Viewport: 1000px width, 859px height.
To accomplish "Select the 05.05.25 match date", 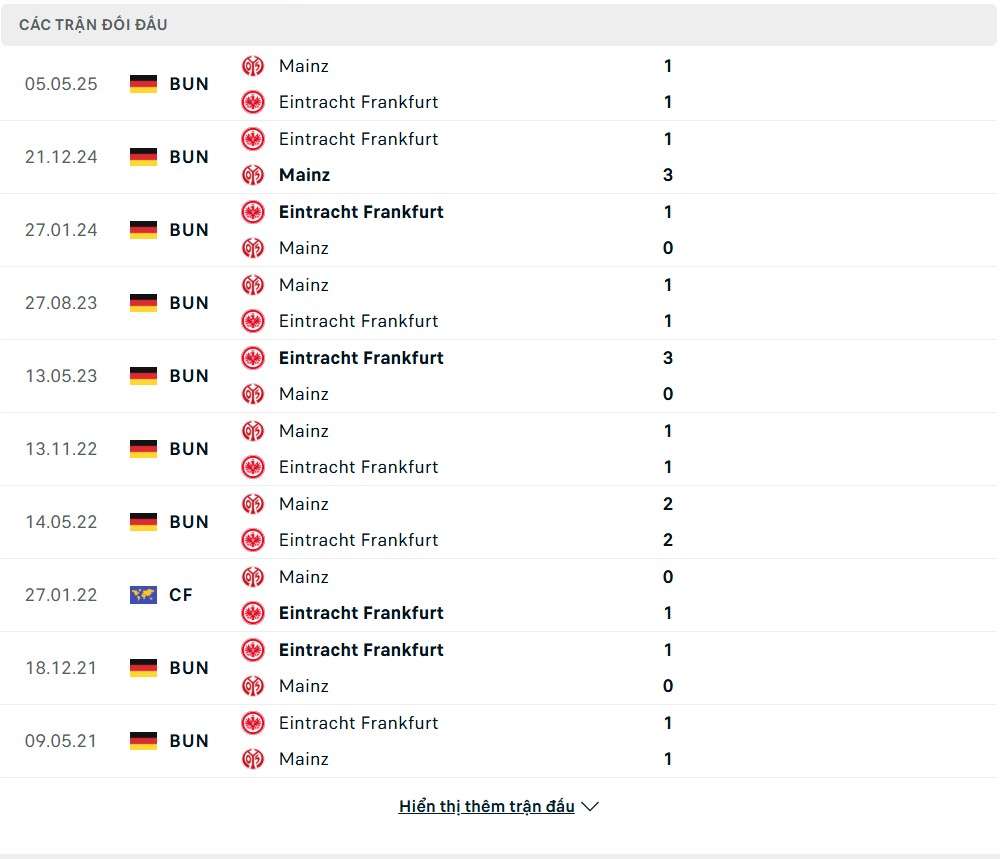I will (x=61, y=84).
